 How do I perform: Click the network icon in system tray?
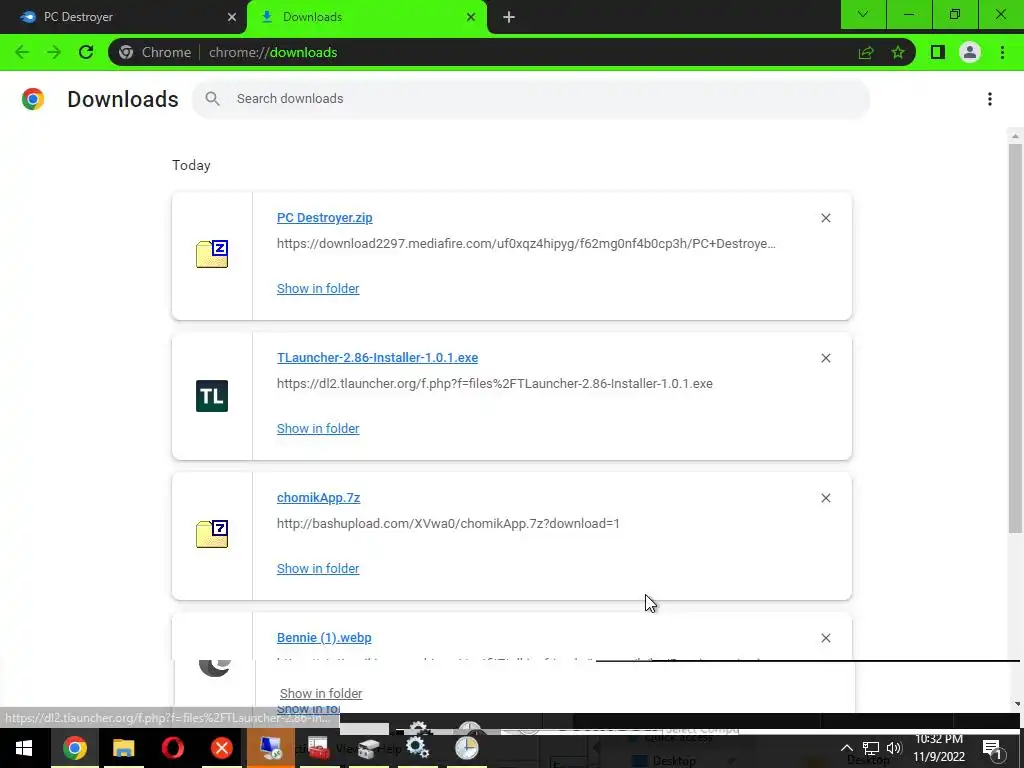click(x=871, y=748)
